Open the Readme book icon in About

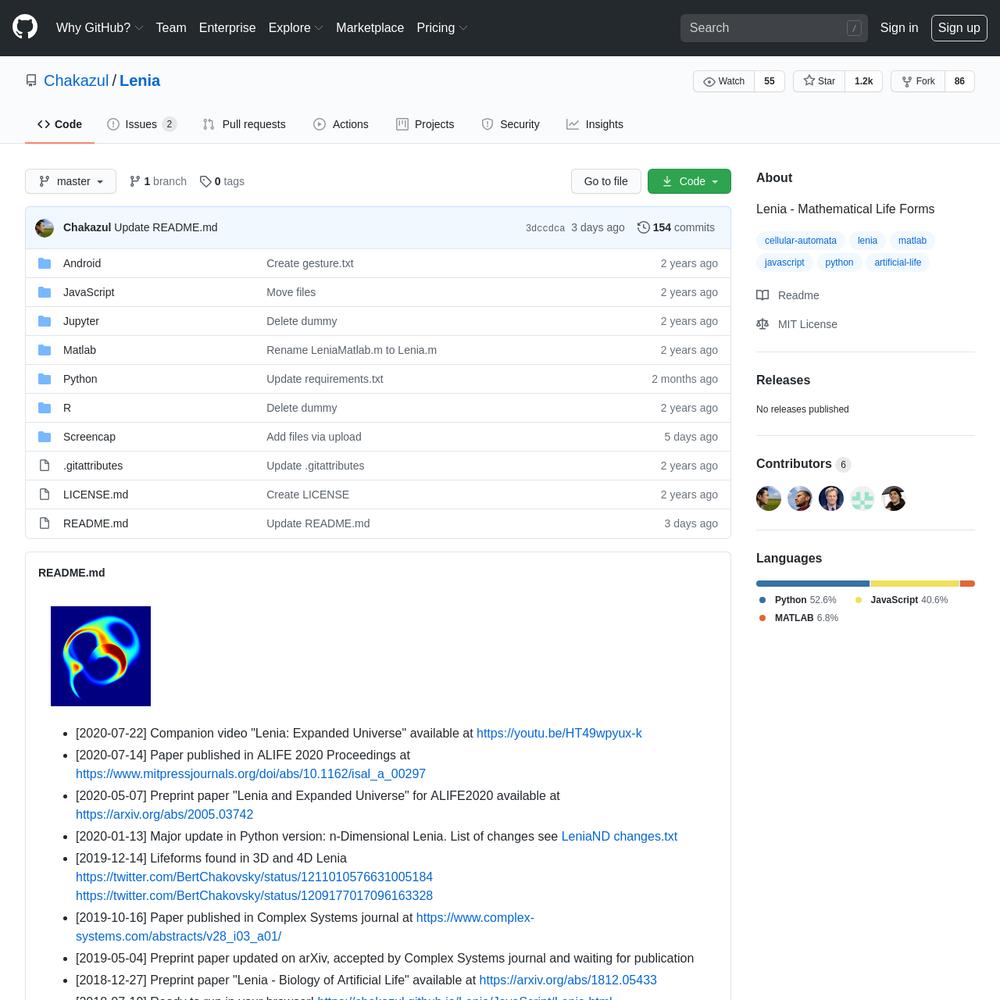point(762,295)
